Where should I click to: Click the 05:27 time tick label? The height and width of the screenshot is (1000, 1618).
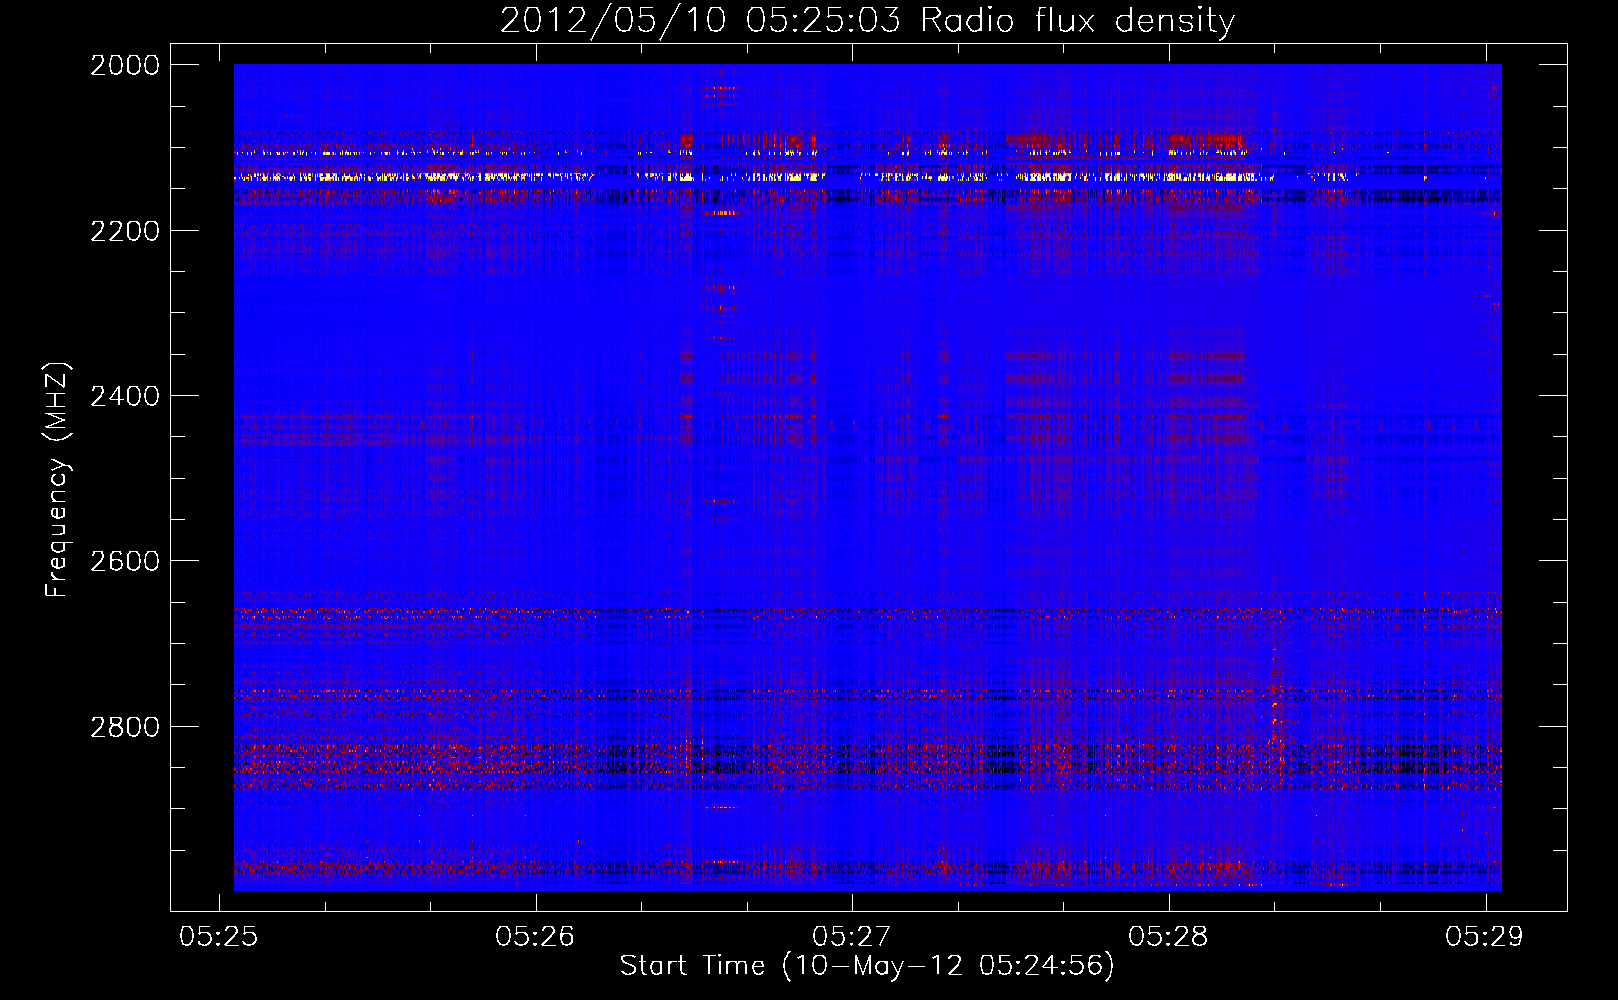click(851, 936)
